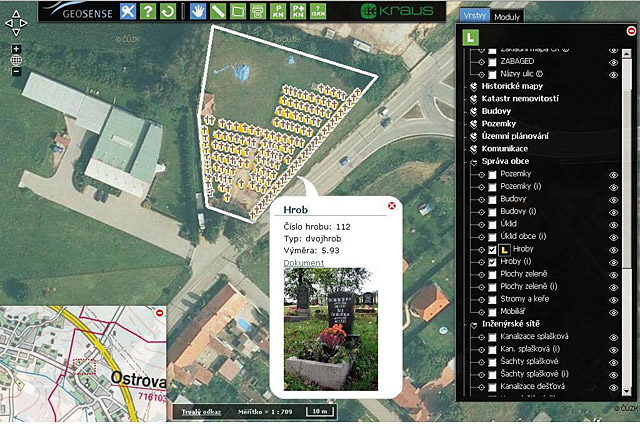Check the Úklid layer checkbox

492,224
